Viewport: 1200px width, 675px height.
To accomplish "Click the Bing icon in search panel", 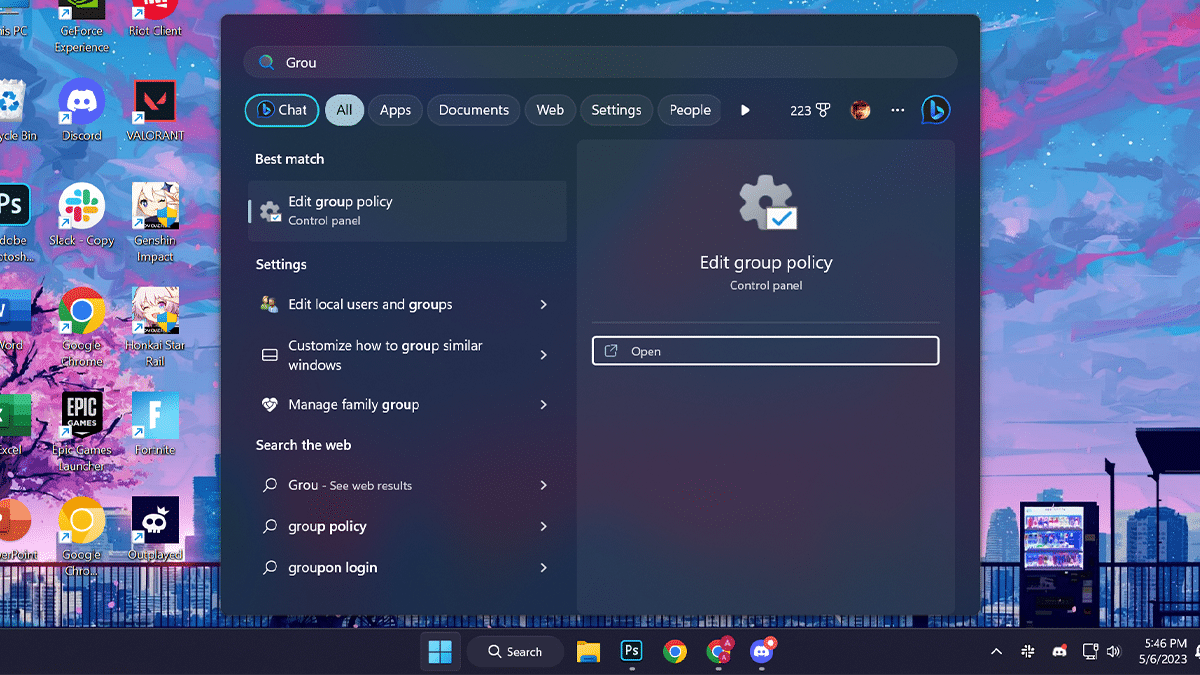I will [x=935, y=110].
